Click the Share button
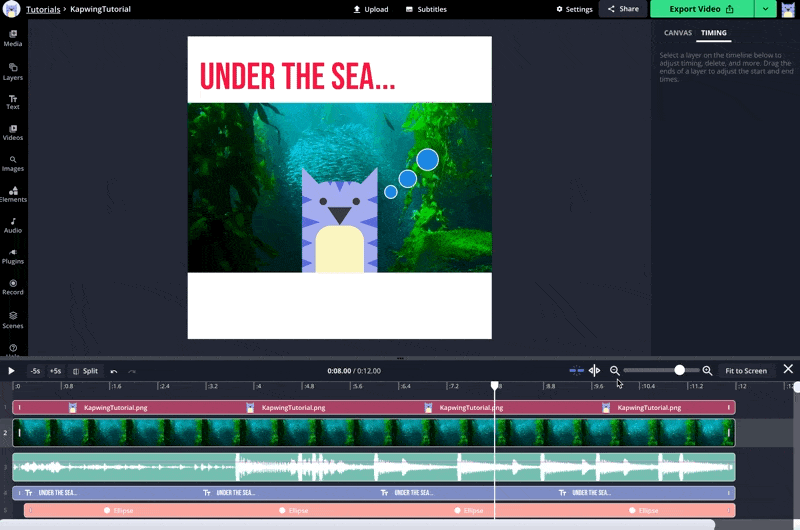 (x=622, y=9)
